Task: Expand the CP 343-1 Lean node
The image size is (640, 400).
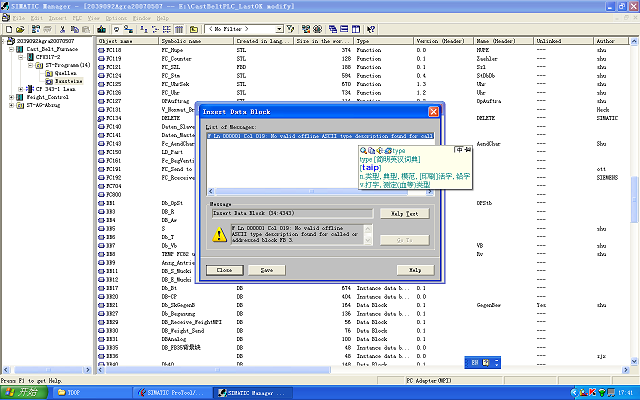Action: click(x=20, y=89)
